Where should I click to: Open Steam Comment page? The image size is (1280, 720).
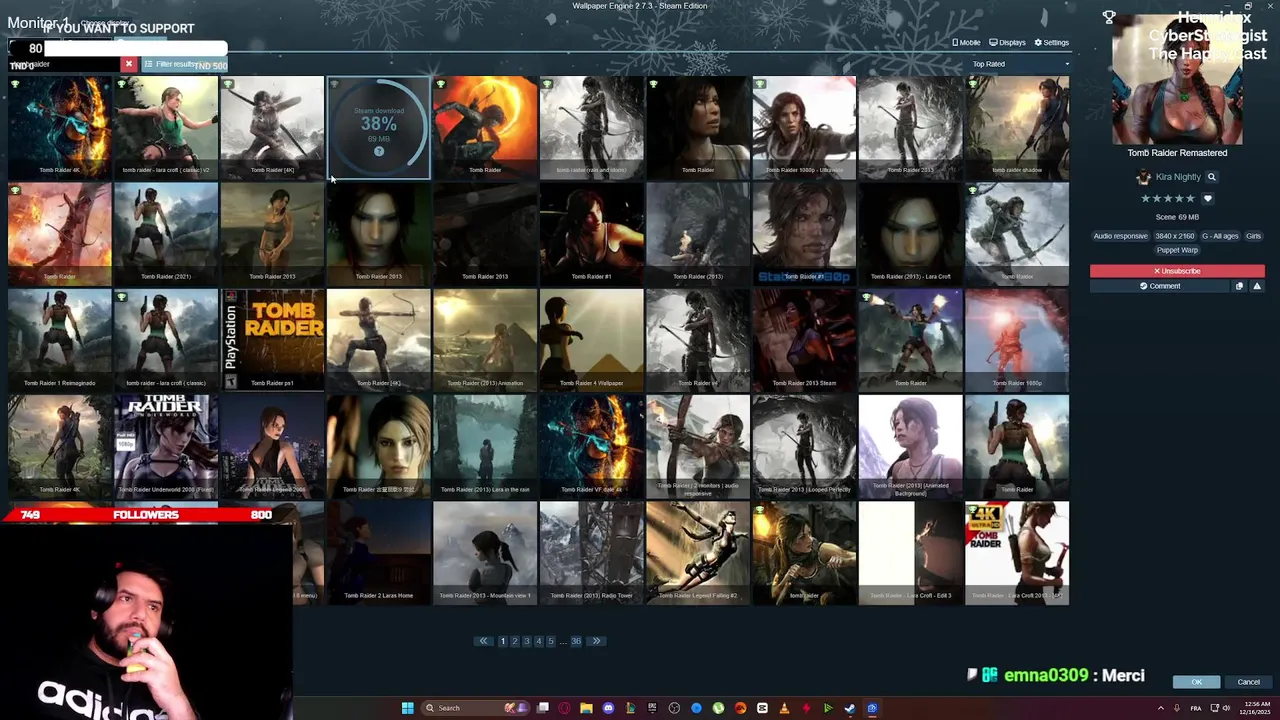[1160, 286]
